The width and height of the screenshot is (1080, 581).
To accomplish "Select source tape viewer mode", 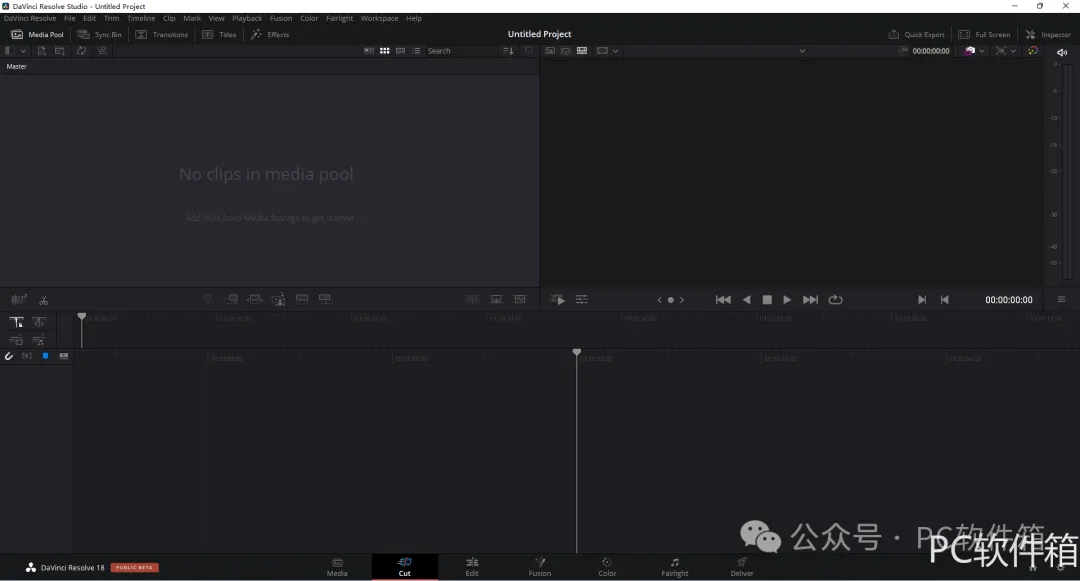I will pyautogui.click(x=565, y=51).
